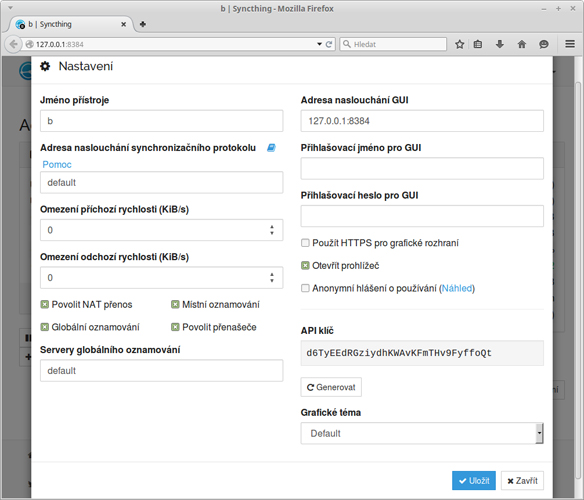This screenshot has height=500, width=584.
Task: Select the b | Syncthing tab
Action: tap(70, 24)
